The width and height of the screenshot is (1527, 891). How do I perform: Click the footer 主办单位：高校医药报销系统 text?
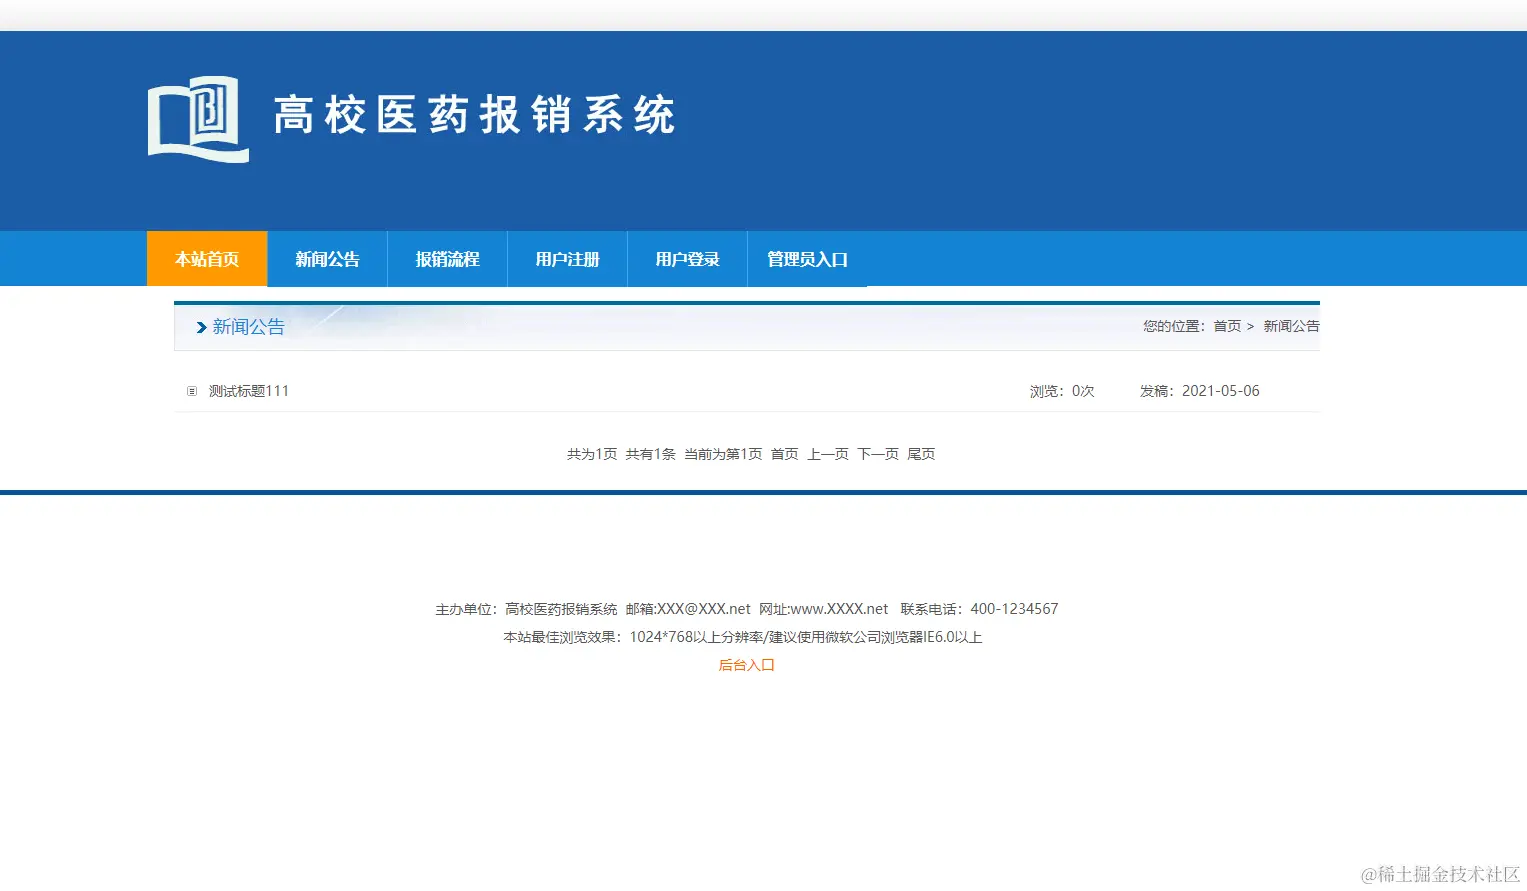526,609
